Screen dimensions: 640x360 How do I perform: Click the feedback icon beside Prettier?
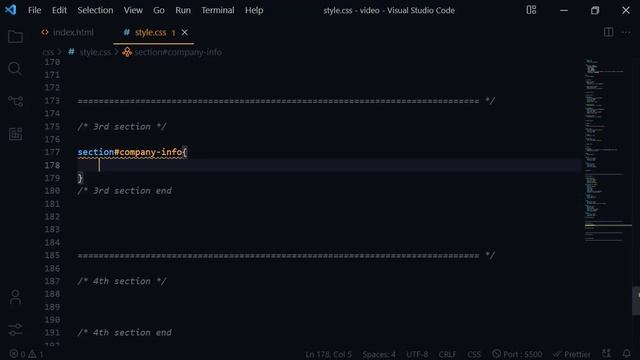coord(607,354)
